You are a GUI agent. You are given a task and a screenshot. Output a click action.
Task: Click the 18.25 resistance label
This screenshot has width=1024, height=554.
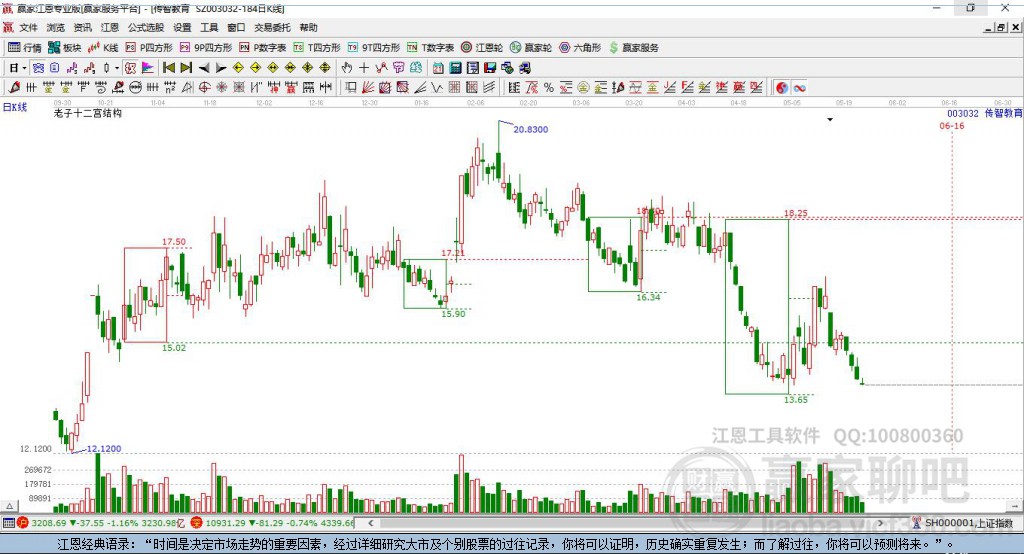pyautogui.click(x=795, y=213)
